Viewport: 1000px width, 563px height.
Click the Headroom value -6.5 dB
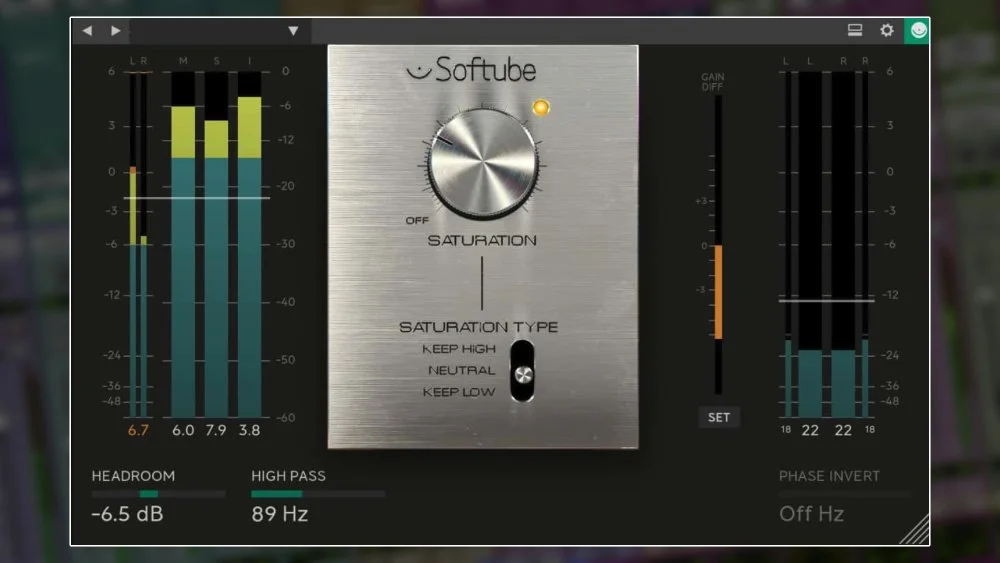point(128,514)
